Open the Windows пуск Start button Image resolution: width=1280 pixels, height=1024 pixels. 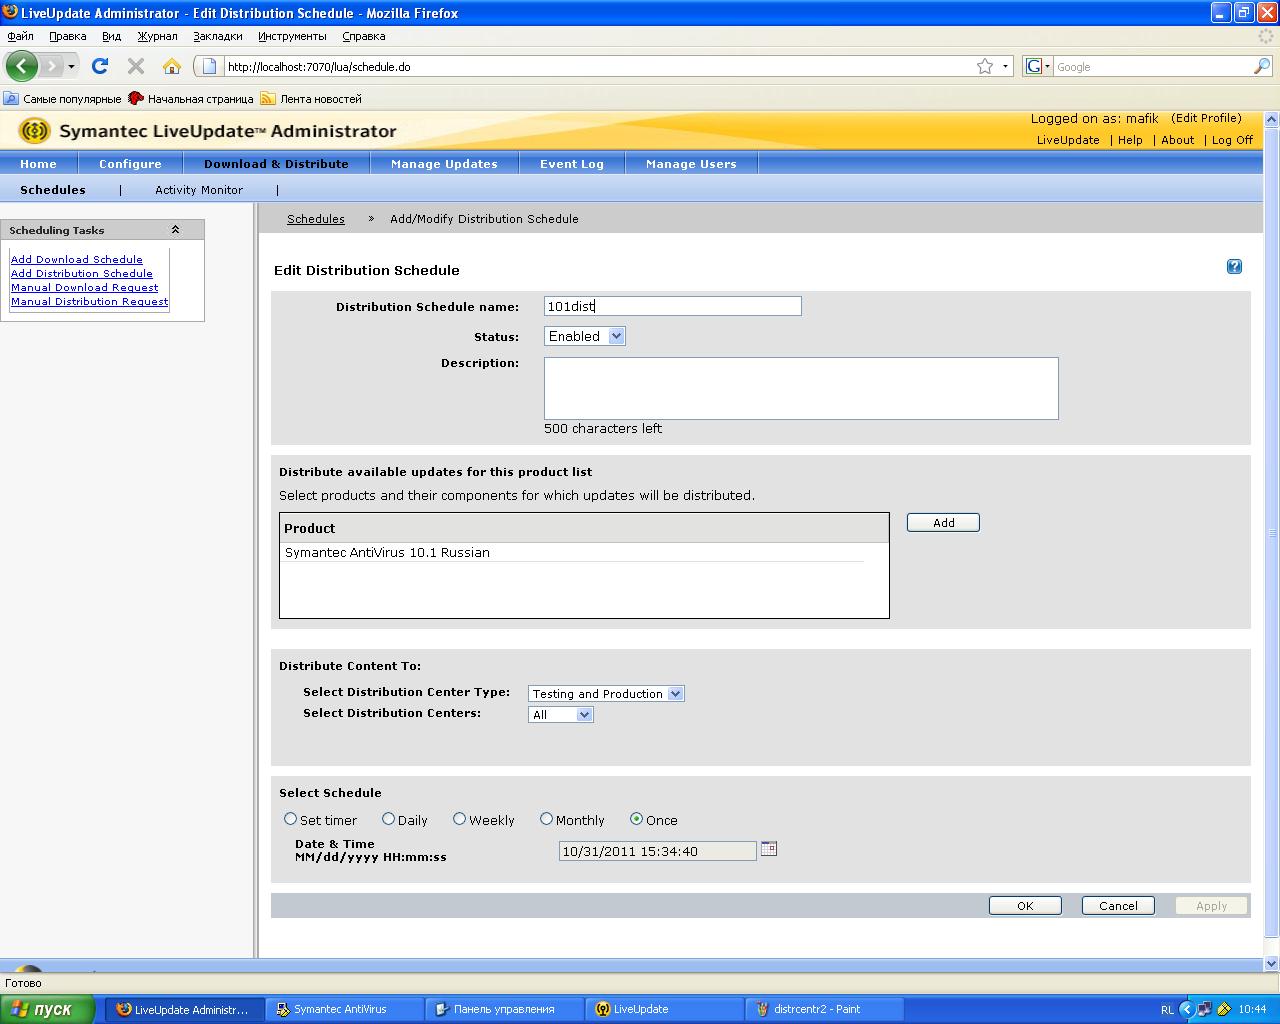[48, 1009]
